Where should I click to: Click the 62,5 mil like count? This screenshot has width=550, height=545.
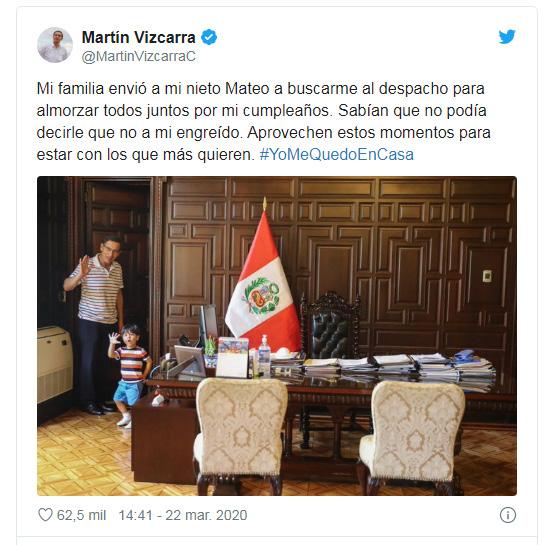81,515
